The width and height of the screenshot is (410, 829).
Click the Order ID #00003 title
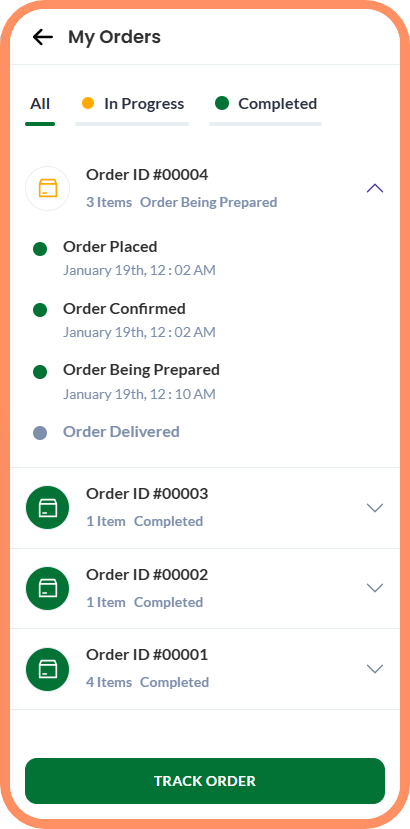pyautogui.click(x=147, y=494)
